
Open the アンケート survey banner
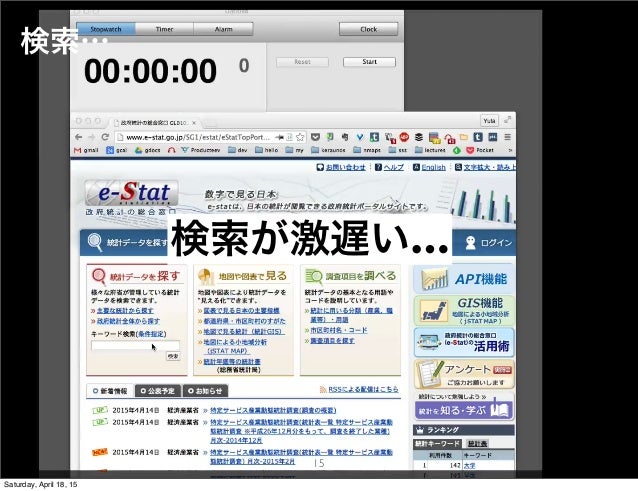coord(464,374)
